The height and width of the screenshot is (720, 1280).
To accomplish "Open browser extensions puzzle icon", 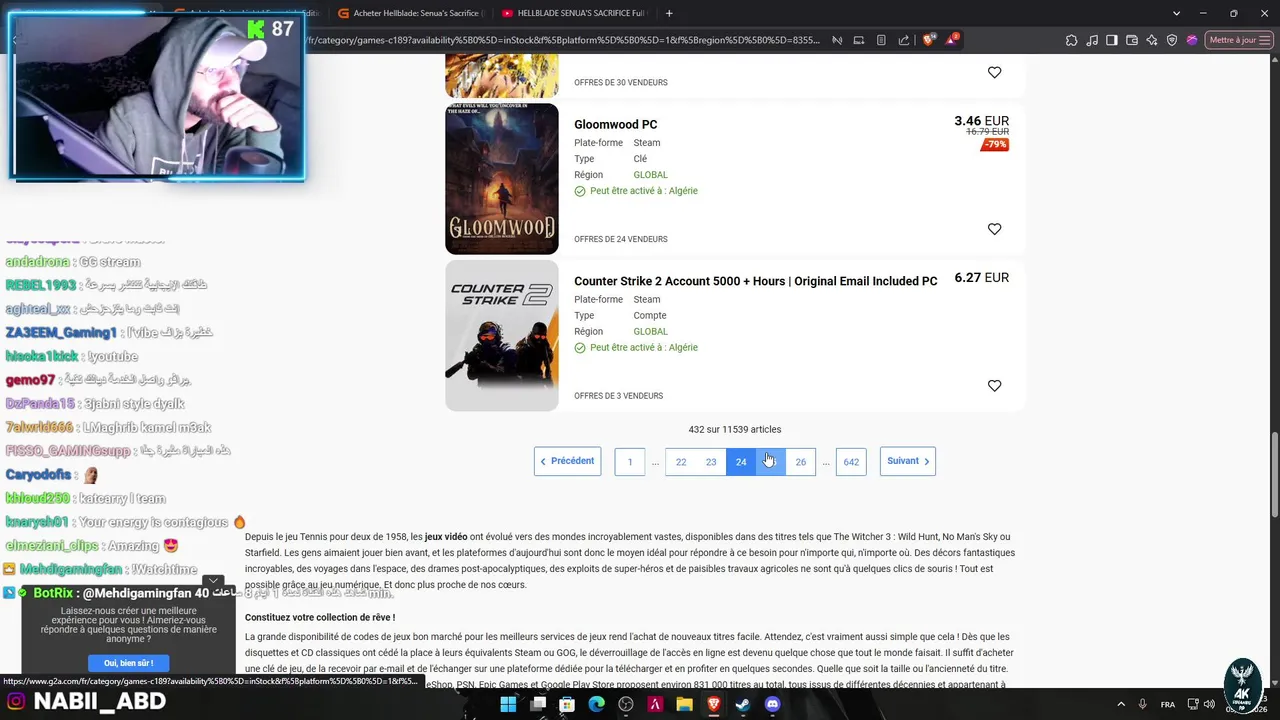I will pyautogui.click(x=1072, y=40).
